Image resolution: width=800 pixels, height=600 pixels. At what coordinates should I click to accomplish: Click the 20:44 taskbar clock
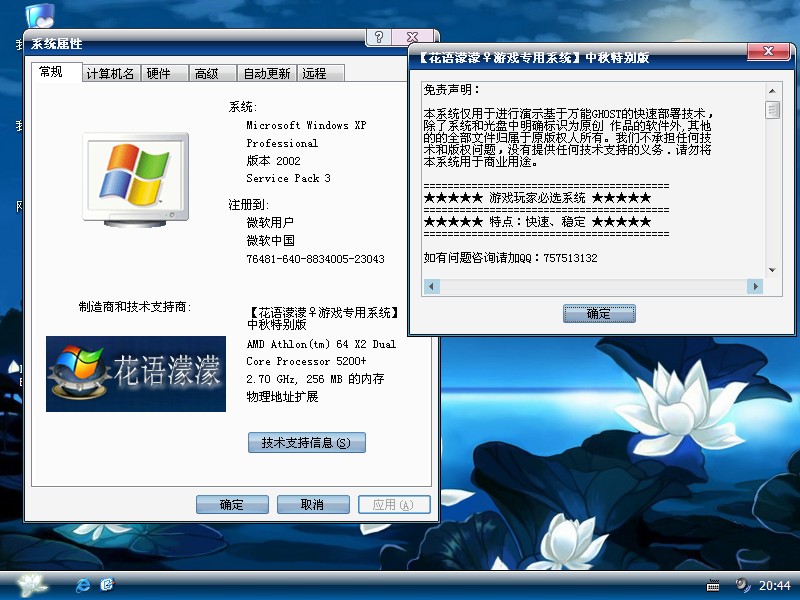774,585
